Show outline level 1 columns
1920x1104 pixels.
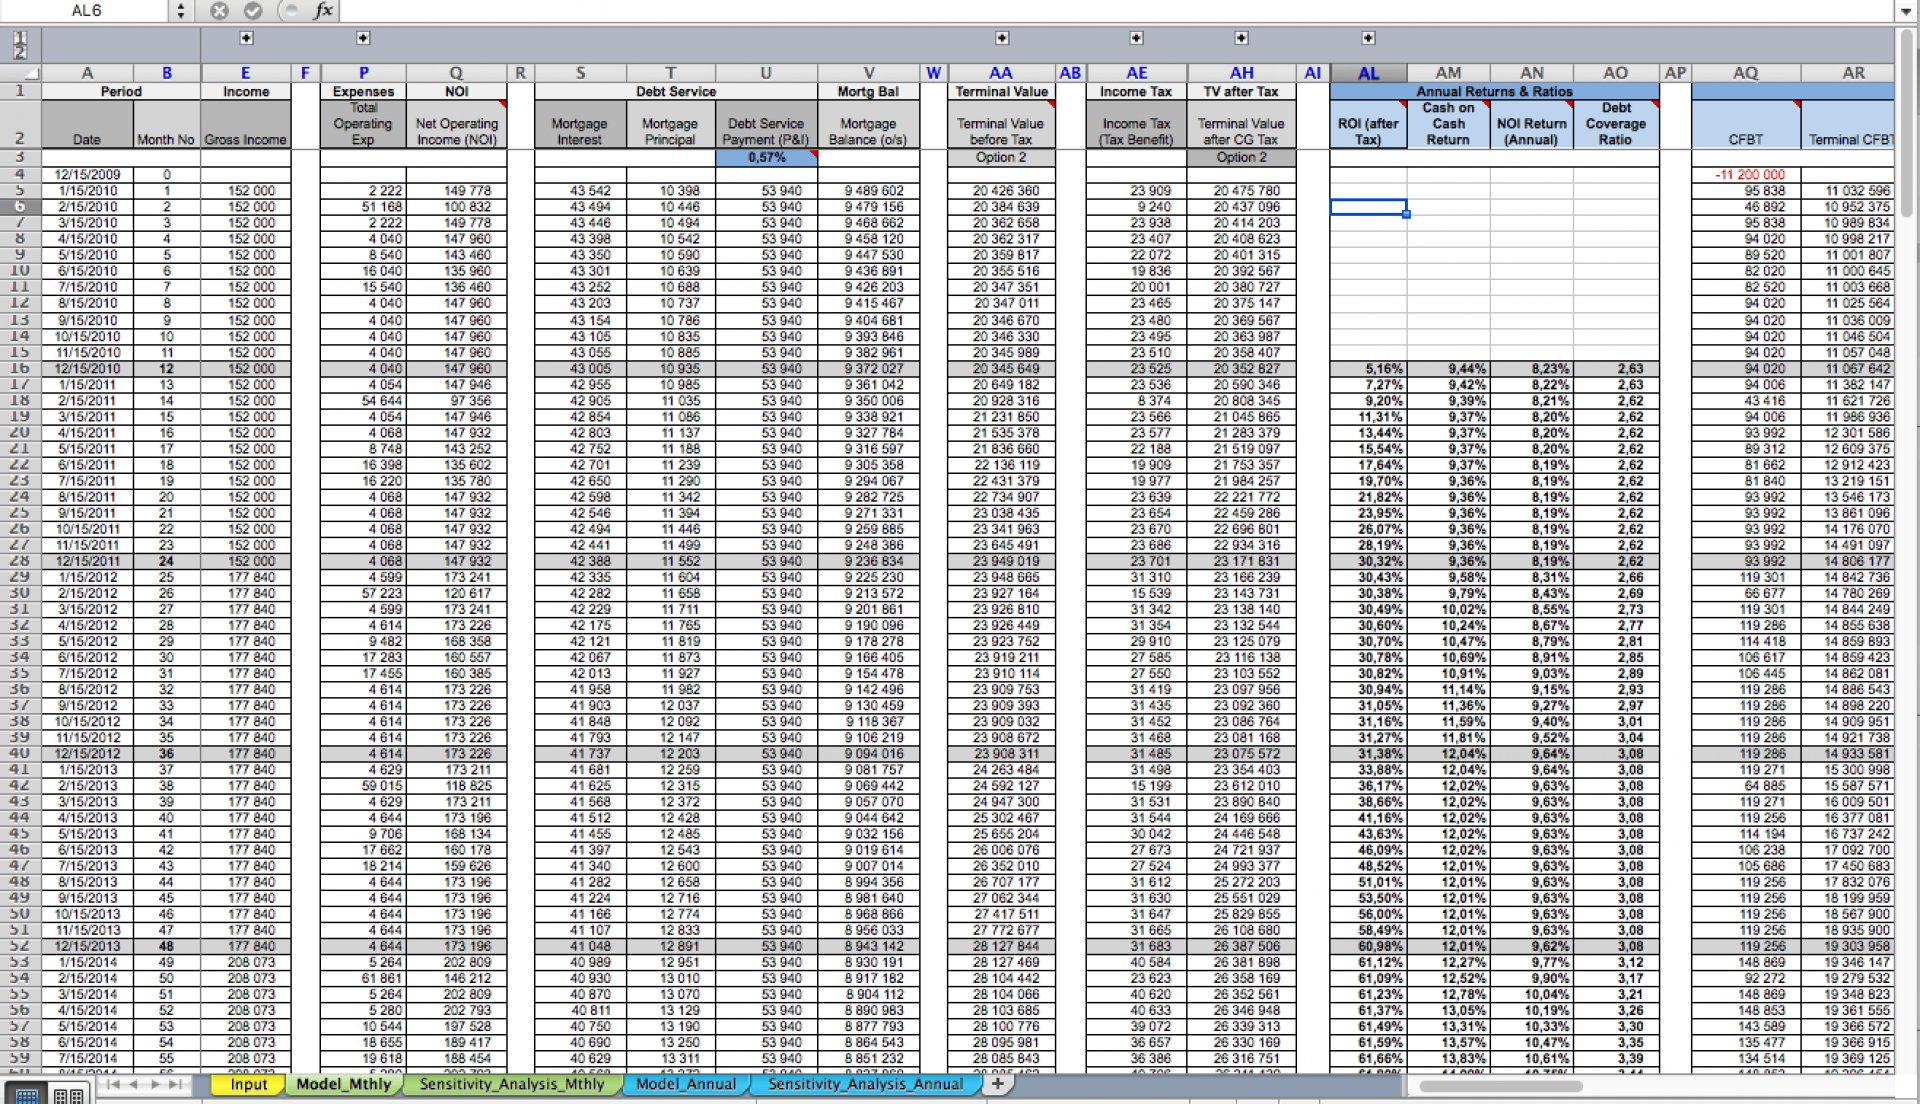20,38
